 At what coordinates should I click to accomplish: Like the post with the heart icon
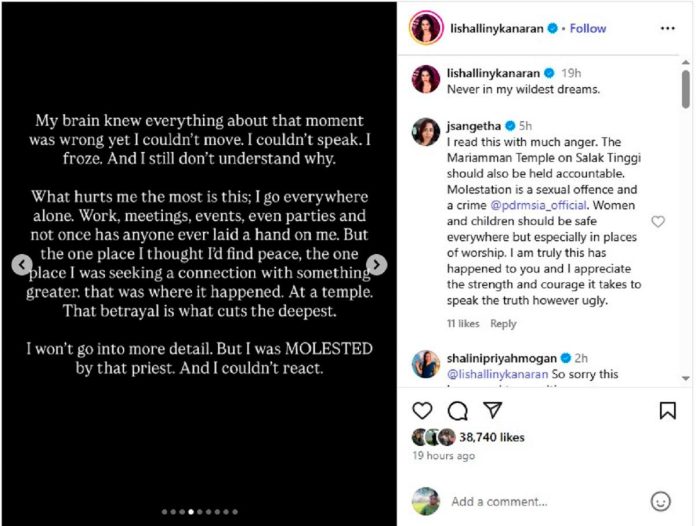tap(423, 410)
